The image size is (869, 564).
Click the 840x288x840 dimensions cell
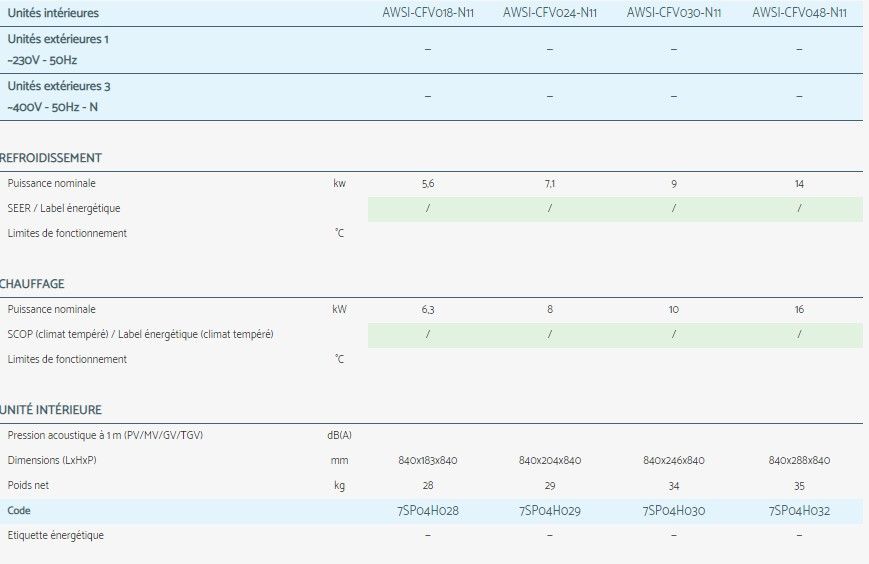pyautogui.click(x=799, y=461)
